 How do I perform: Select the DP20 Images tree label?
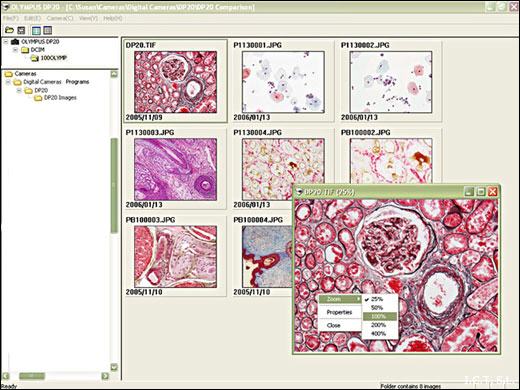coord(60,98)
